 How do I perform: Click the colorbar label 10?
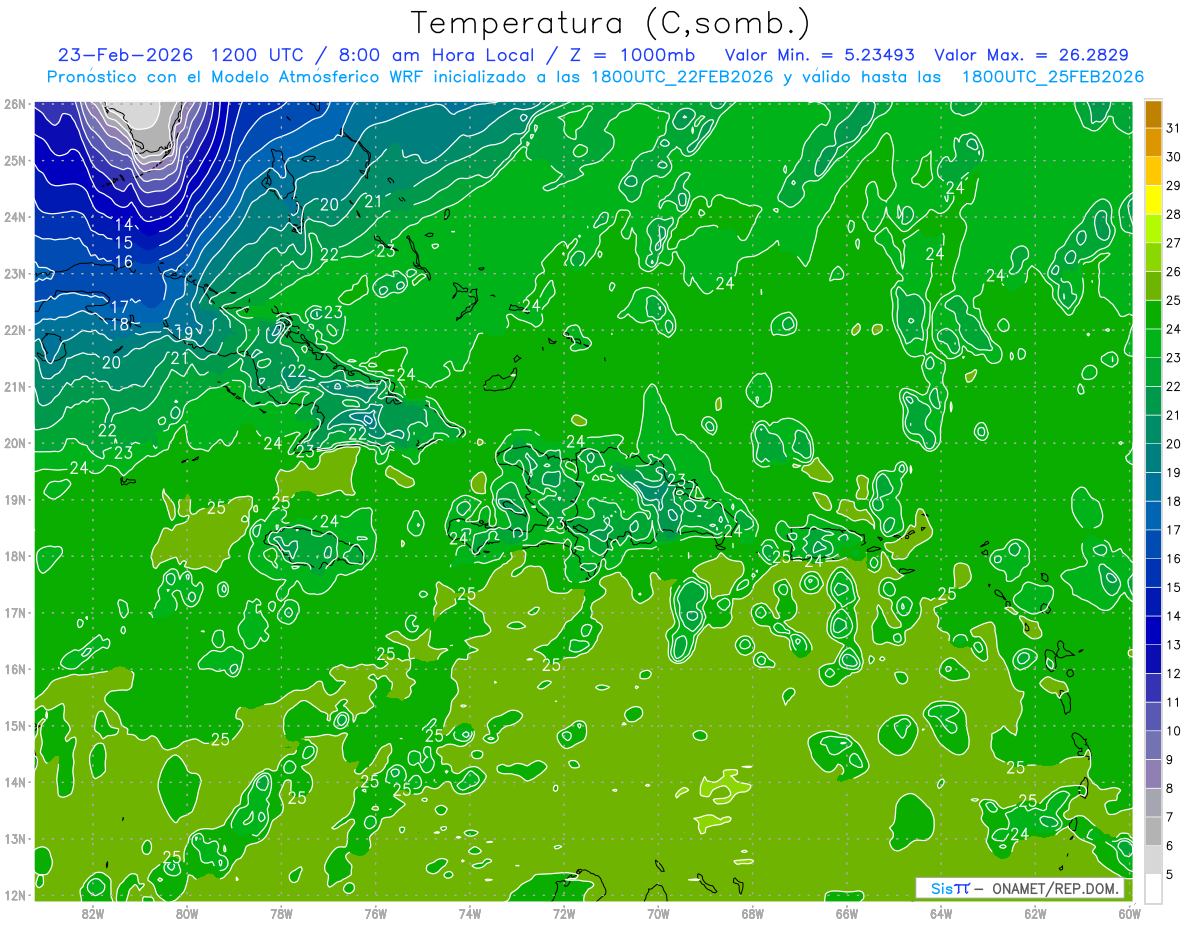click(x=1174, y=732)
